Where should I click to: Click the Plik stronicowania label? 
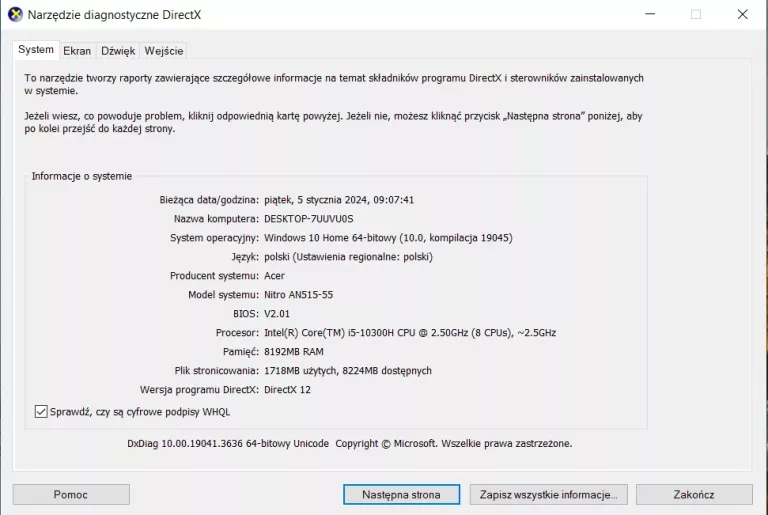coord(216,371)
